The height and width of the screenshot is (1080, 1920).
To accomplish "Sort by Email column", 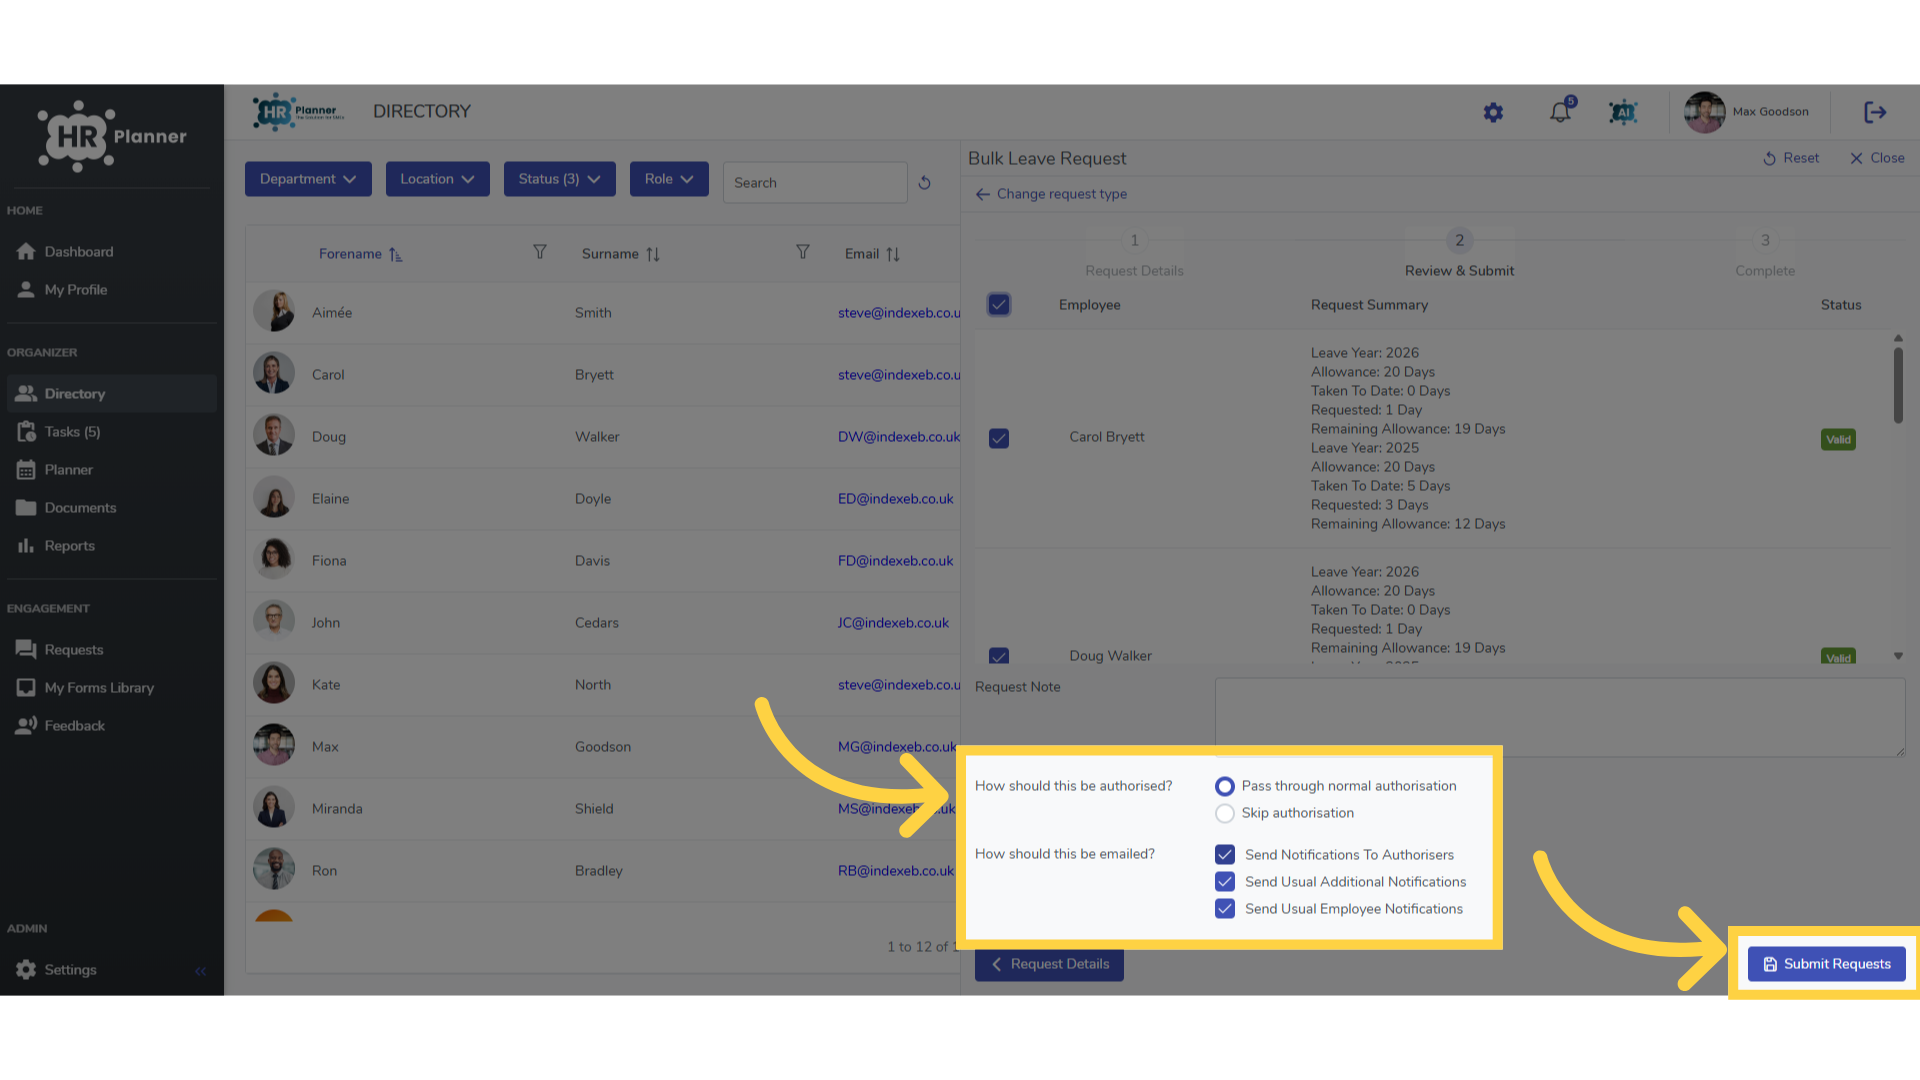I will coord(893,254).
